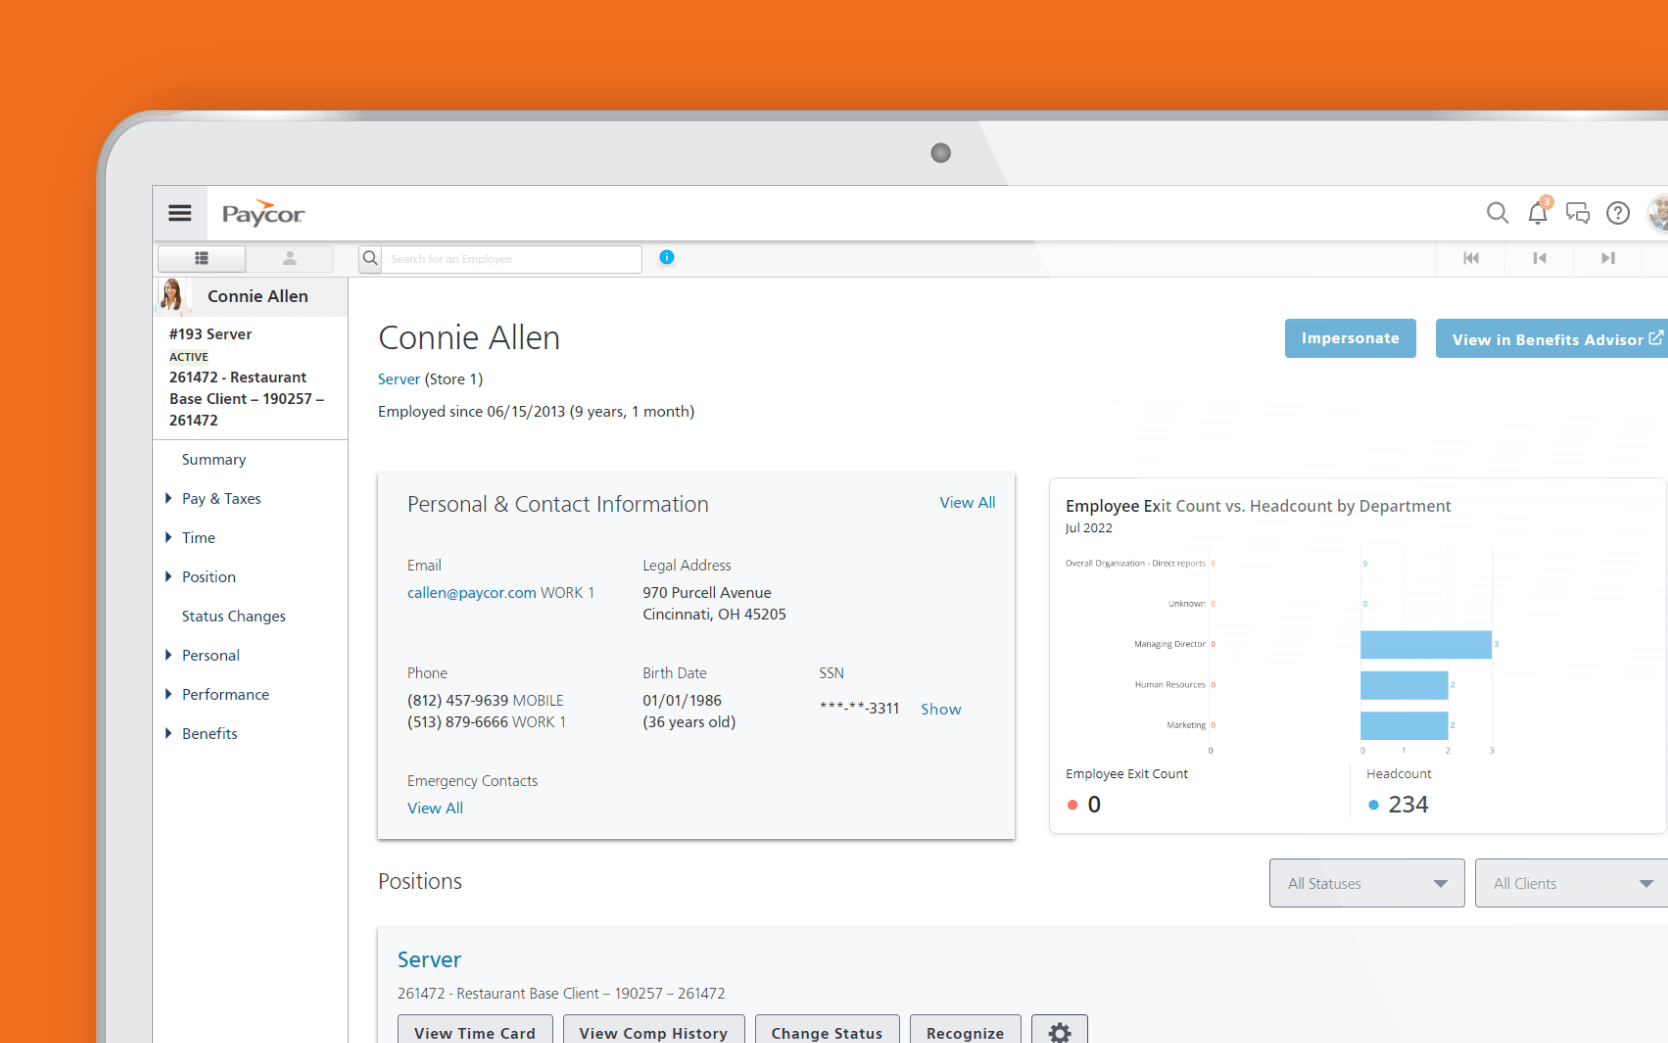This screenshot has height=1043, width=1668.
Task: Click the '(812) 457-9639' mobile number
Action: 458,700
